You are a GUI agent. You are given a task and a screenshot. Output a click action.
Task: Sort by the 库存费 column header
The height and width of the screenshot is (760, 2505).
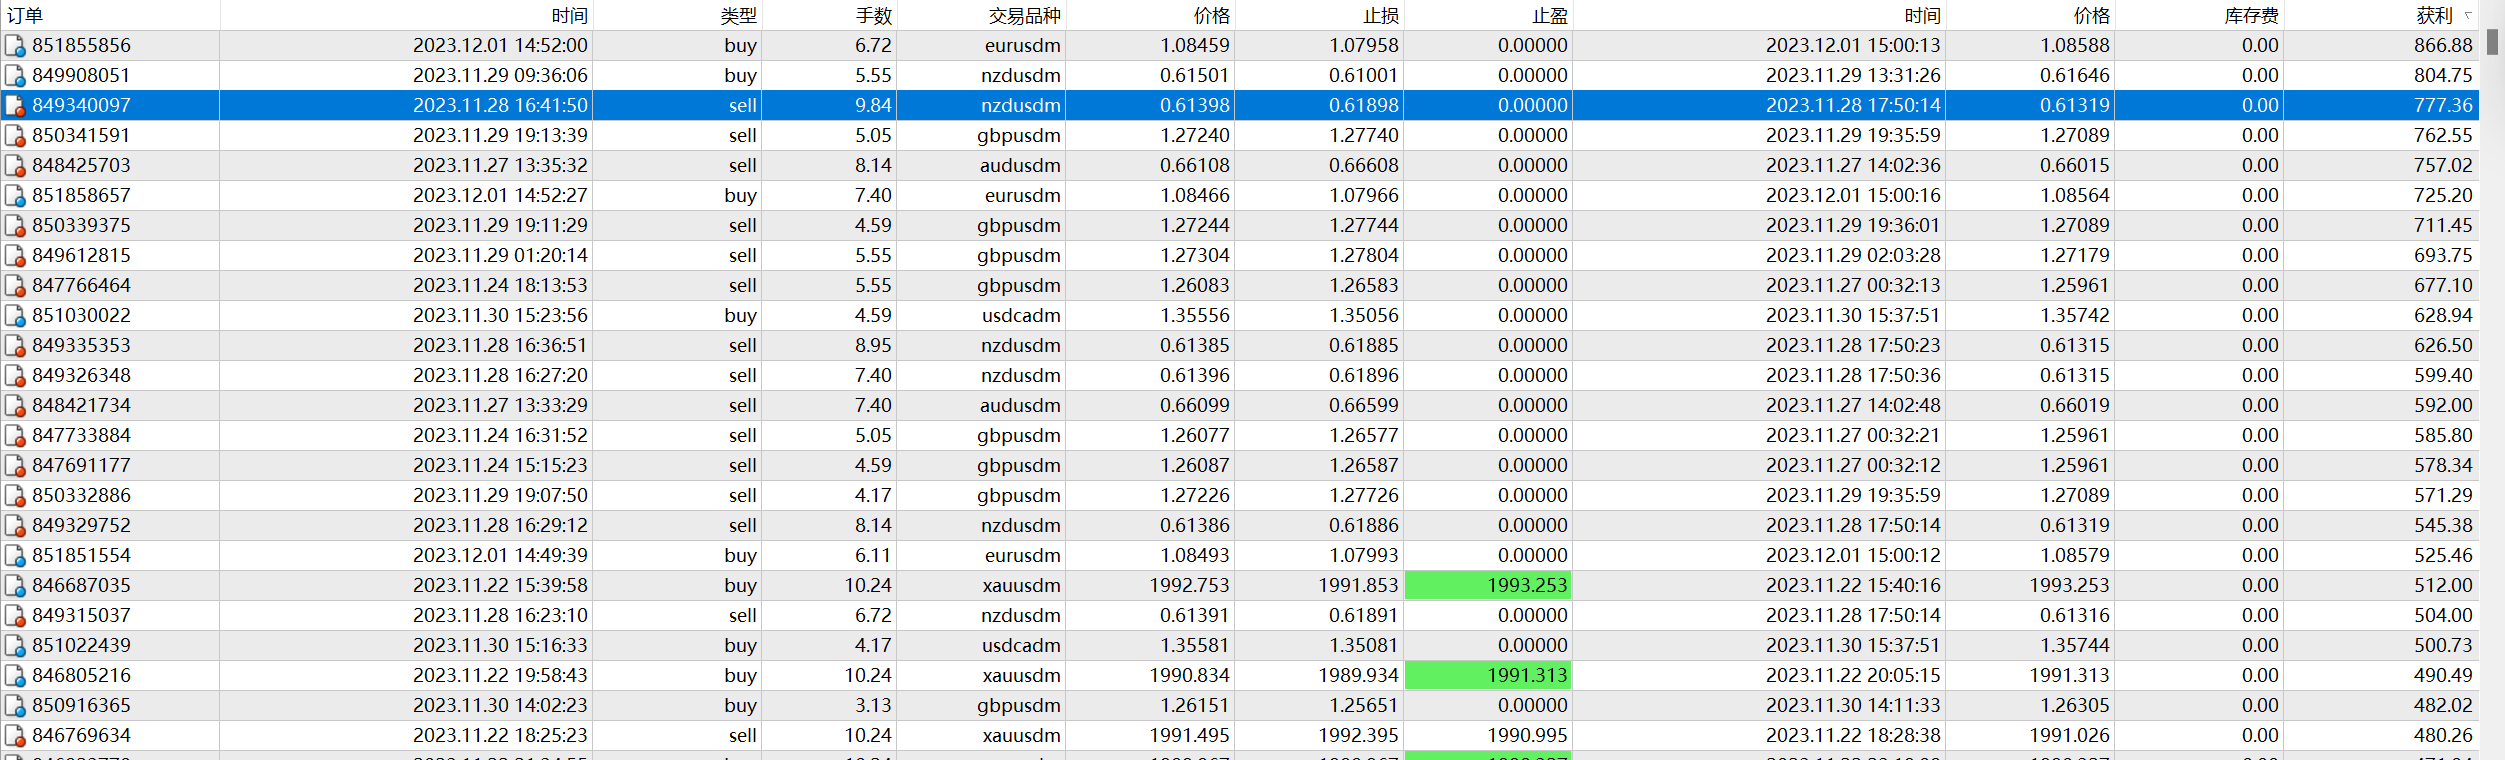pos(2199,15)
